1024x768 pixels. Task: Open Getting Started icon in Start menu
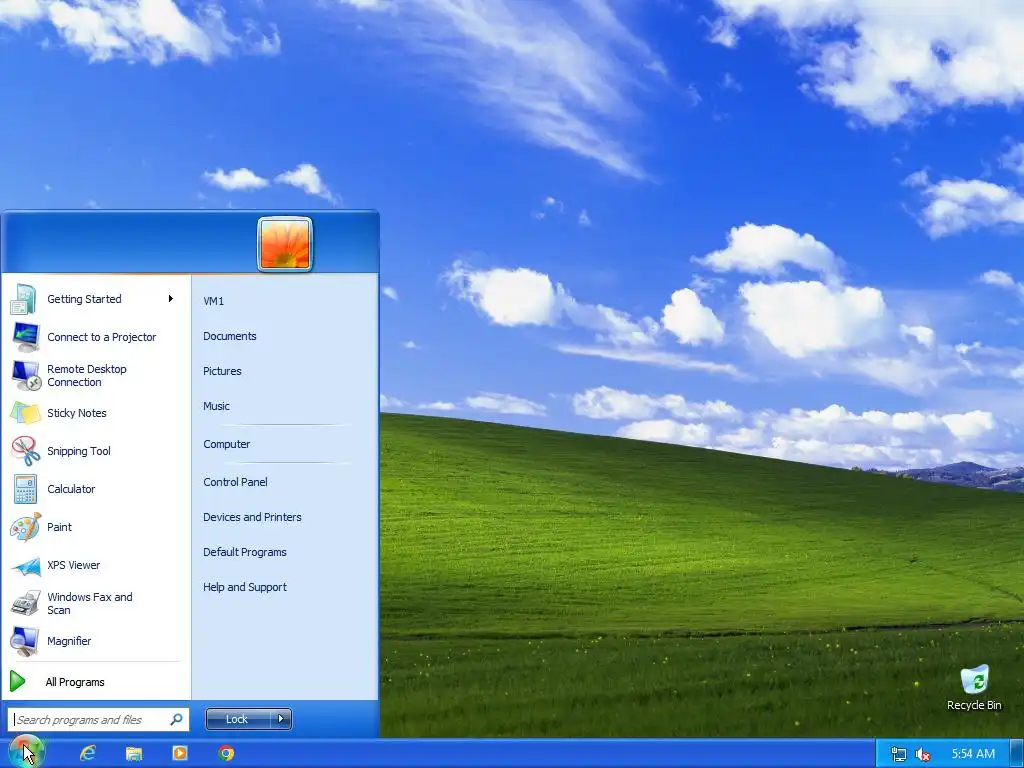tap(24, 299)
